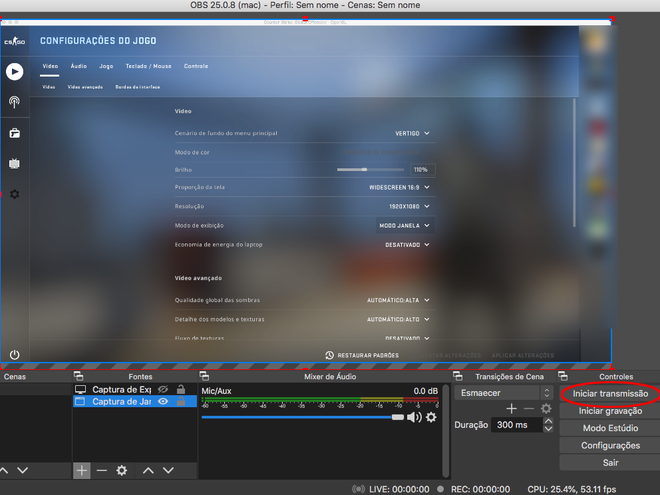The width and height of the screenshot is (660, 495).
Task: Switch to the CS:GO Vídeo tab
Action: 50,66
